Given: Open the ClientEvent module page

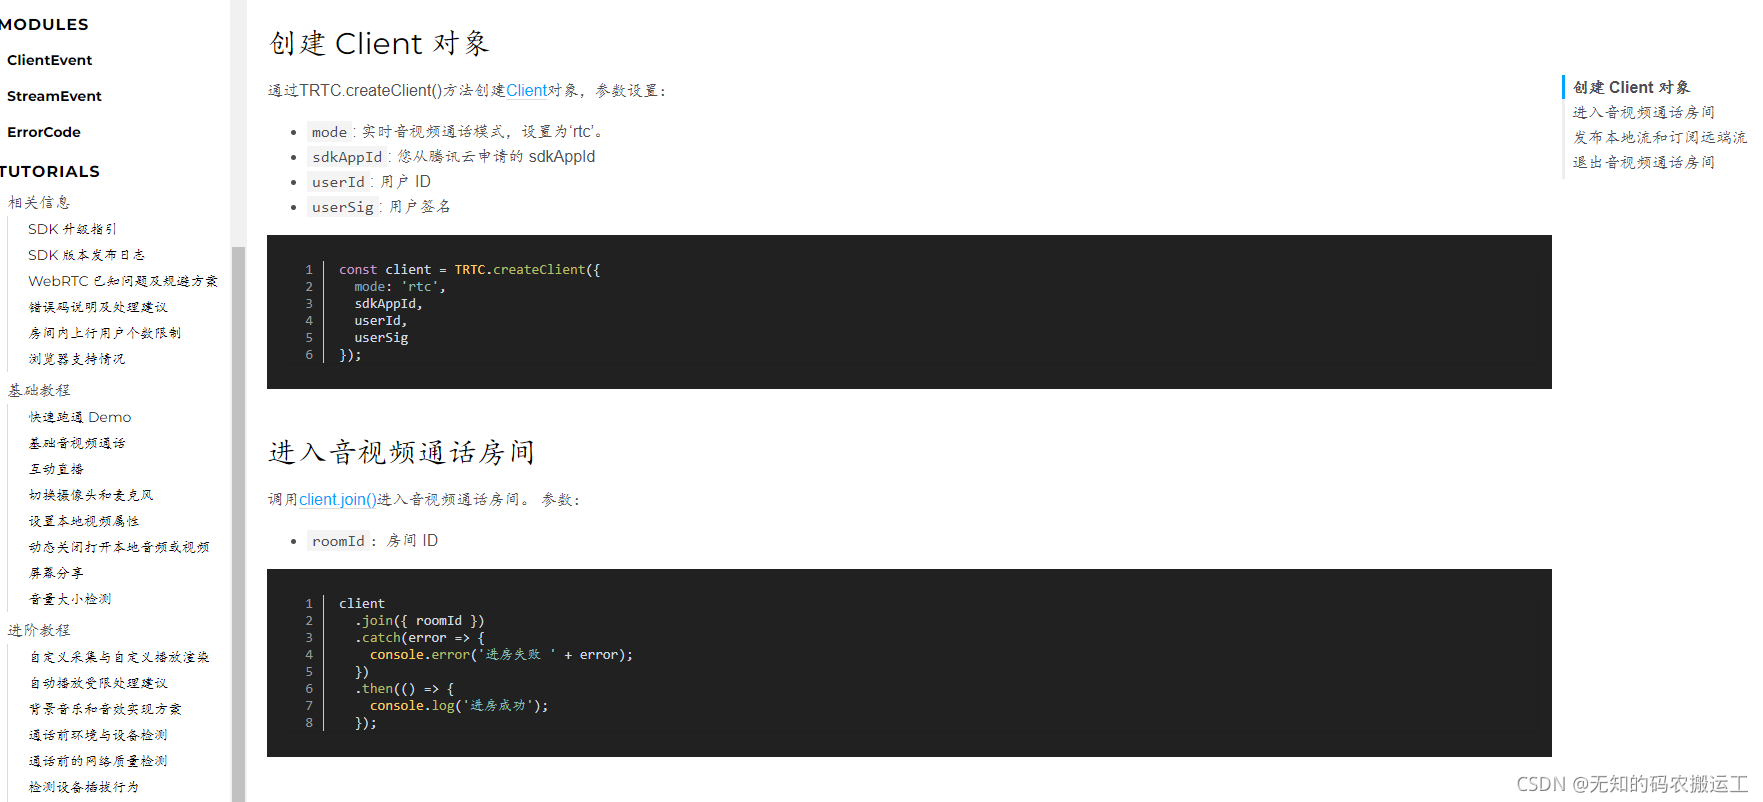Looking at the screenshot, I should coord(49,60).
